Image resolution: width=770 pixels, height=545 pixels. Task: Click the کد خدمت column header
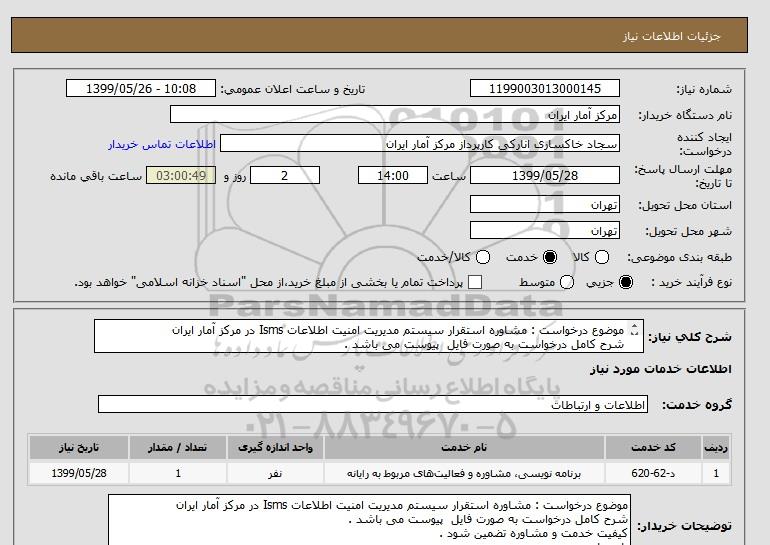tap(653, 447)
